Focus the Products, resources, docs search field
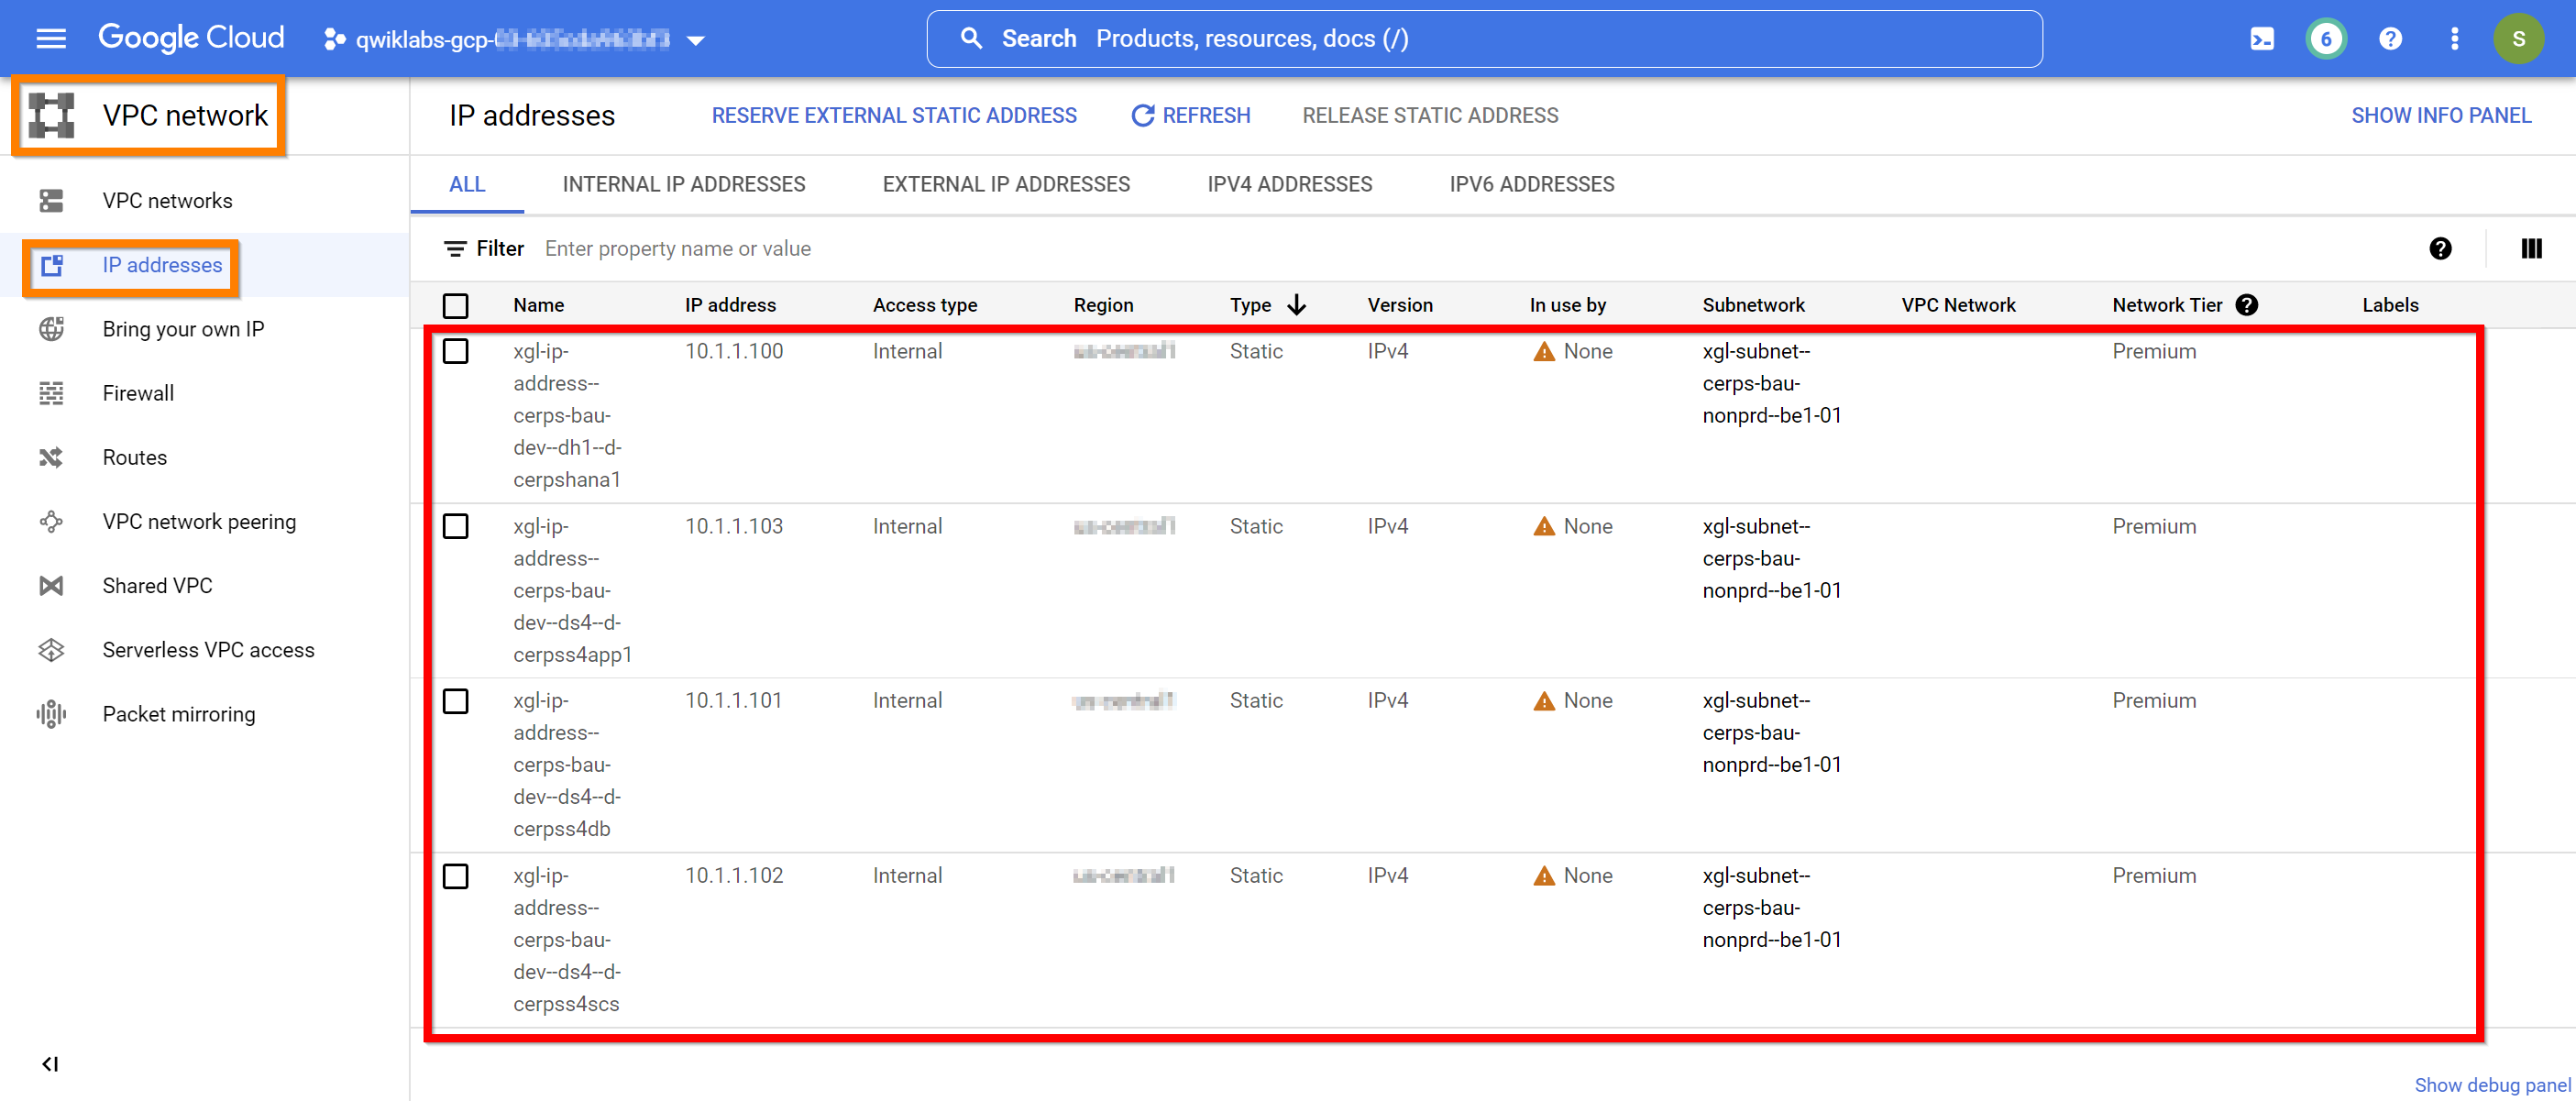The width and height of the screenshot is (2576, 1101). click(1485, 39)
